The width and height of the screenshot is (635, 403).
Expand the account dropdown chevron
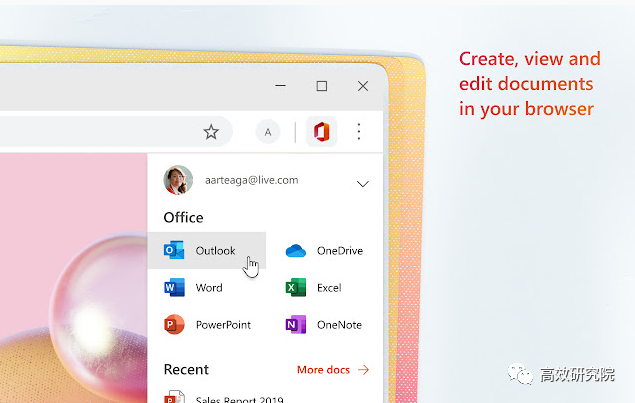point(362,184)
